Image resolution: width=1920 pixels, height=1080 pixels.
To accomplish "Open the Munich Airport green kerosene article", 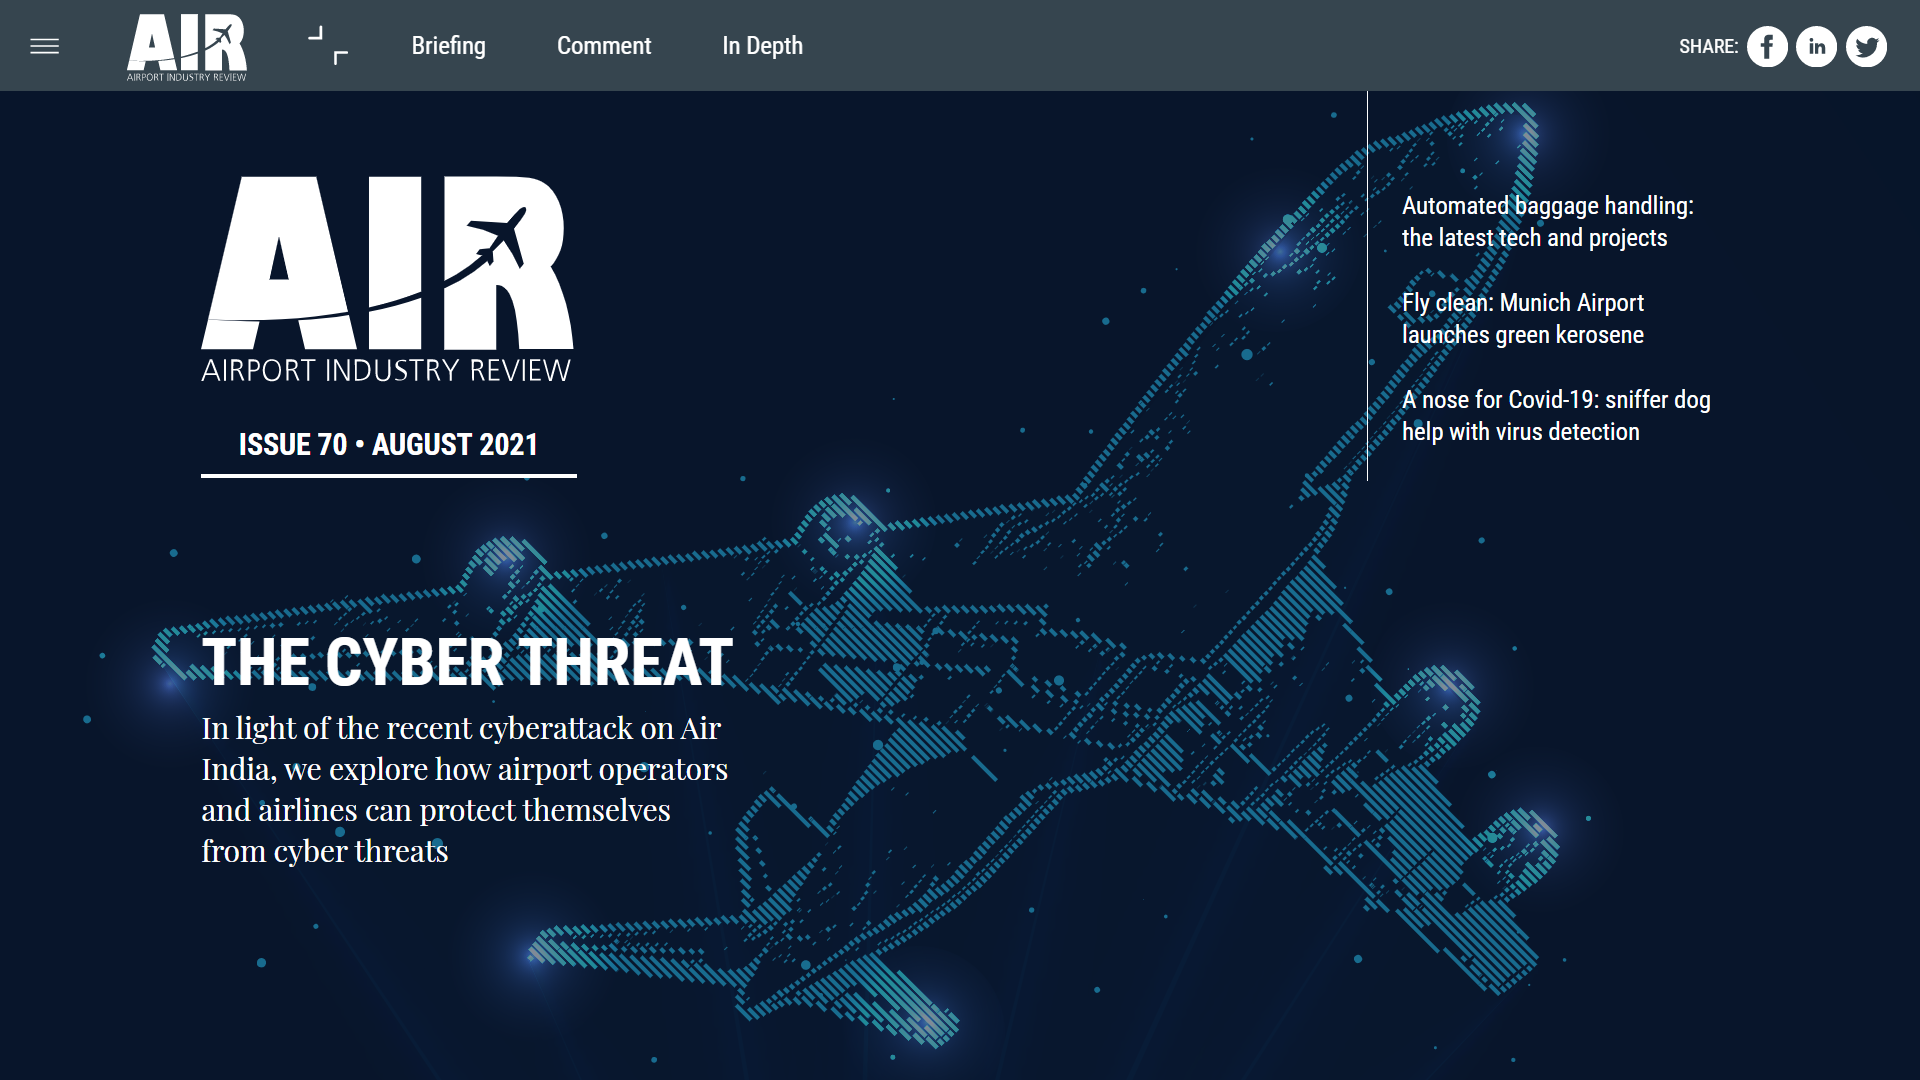I will pos(1523,319).
